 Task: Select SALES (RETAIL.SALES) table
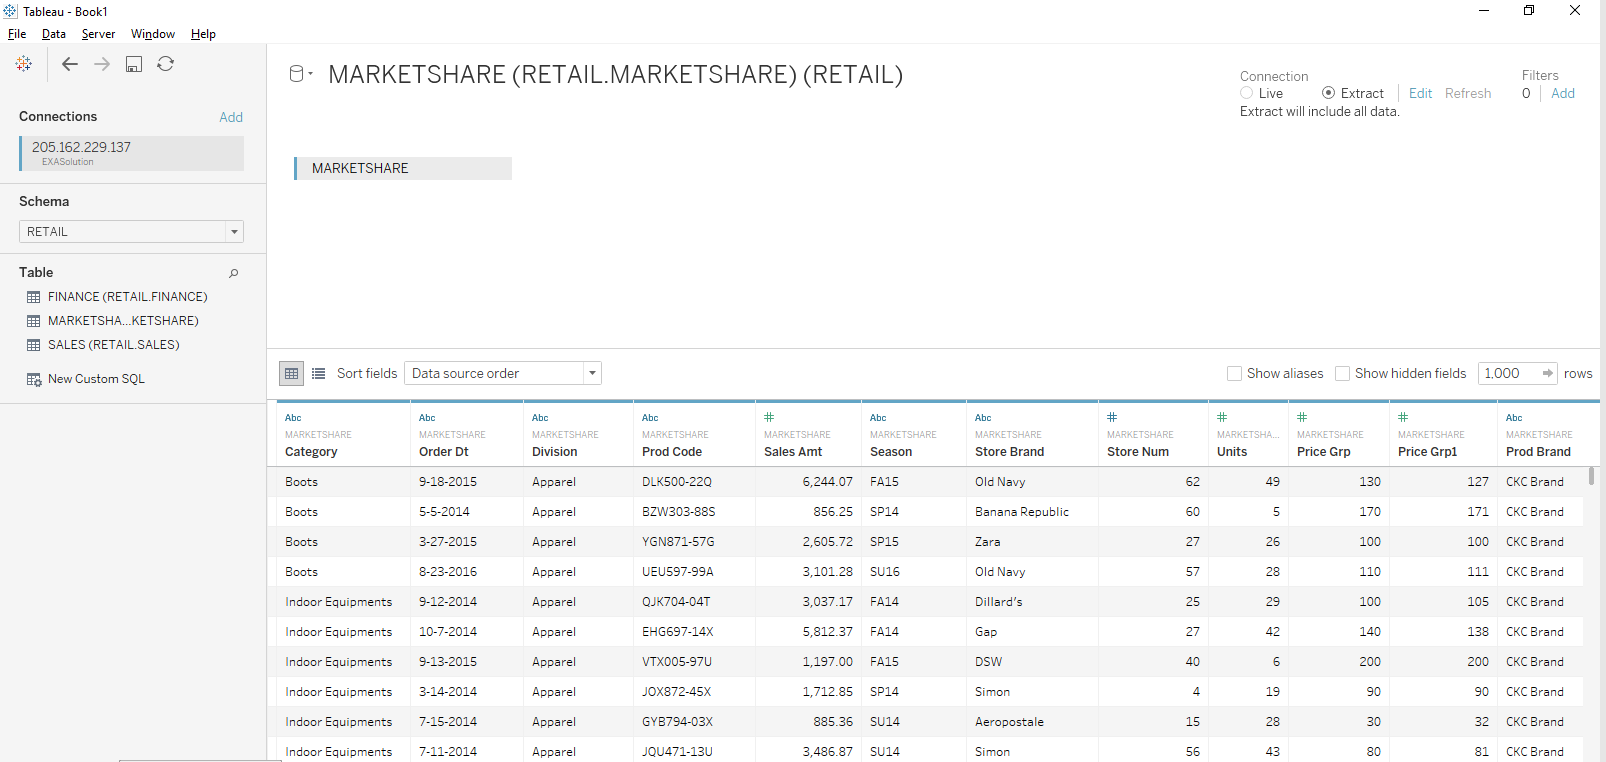tap(114, 345)
